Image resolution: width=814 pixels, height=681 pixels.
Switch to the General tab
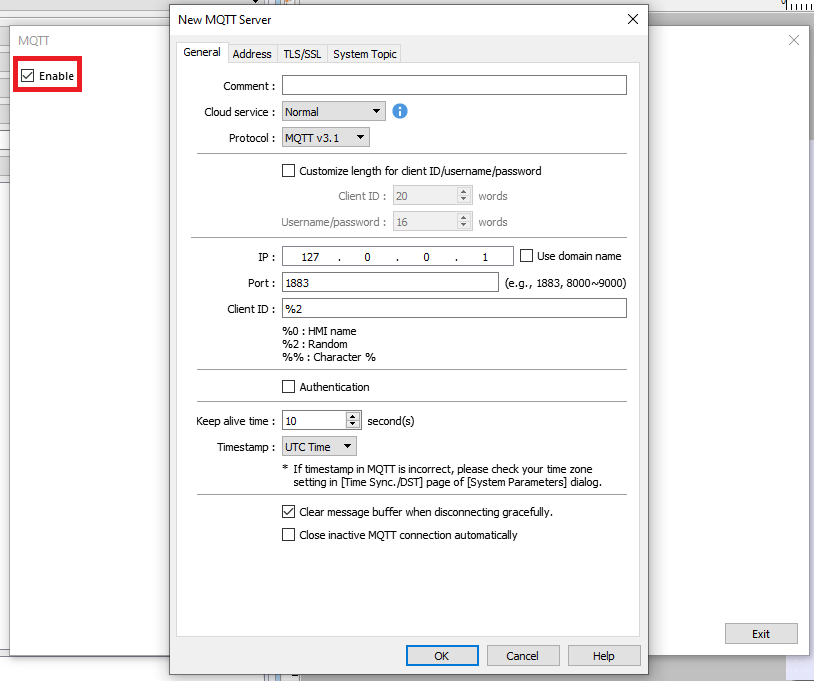pyautogui.click(x=202, y=52)
